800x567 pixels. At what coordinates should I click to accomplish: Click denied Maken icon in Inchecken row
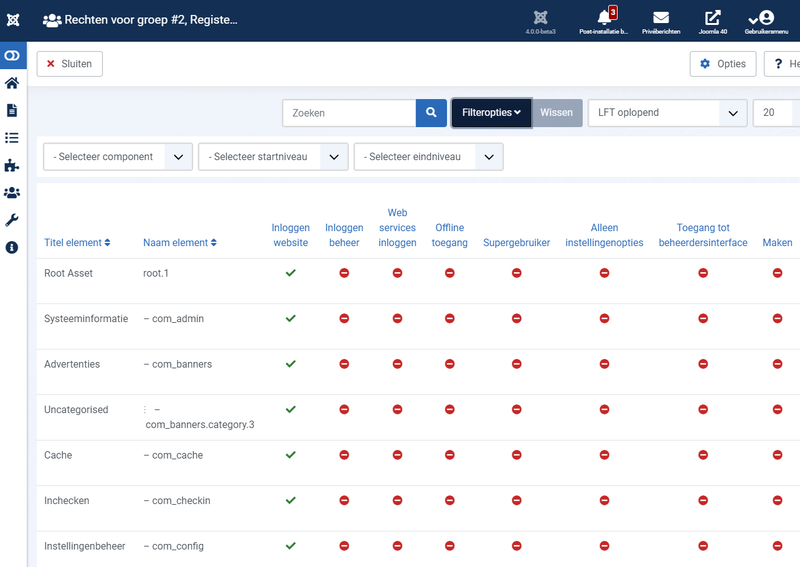coord(777,500)
